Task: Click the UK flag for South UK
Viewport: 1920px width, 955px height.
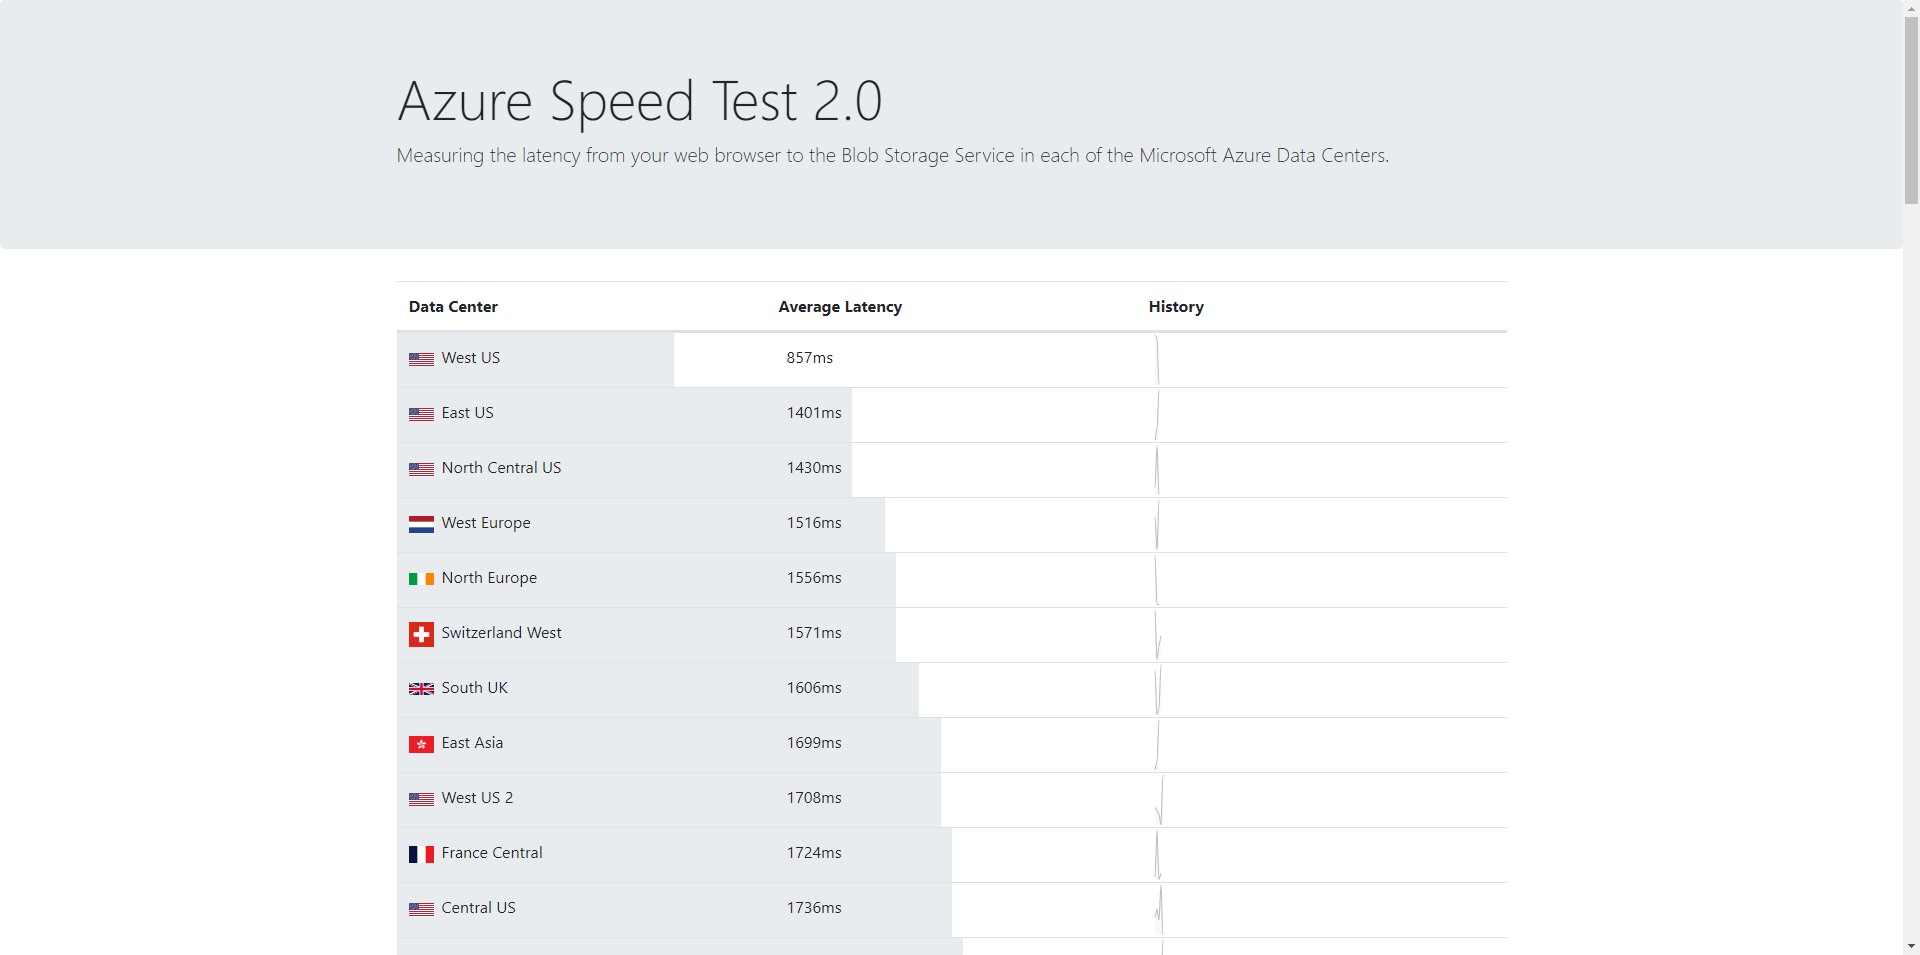Action: [421, 689]
